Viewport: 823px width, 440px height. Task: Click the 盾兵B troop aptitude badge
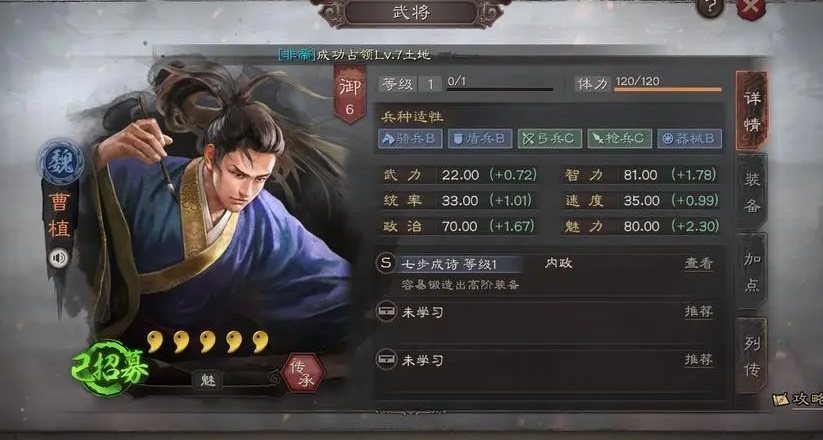point(480,139)
